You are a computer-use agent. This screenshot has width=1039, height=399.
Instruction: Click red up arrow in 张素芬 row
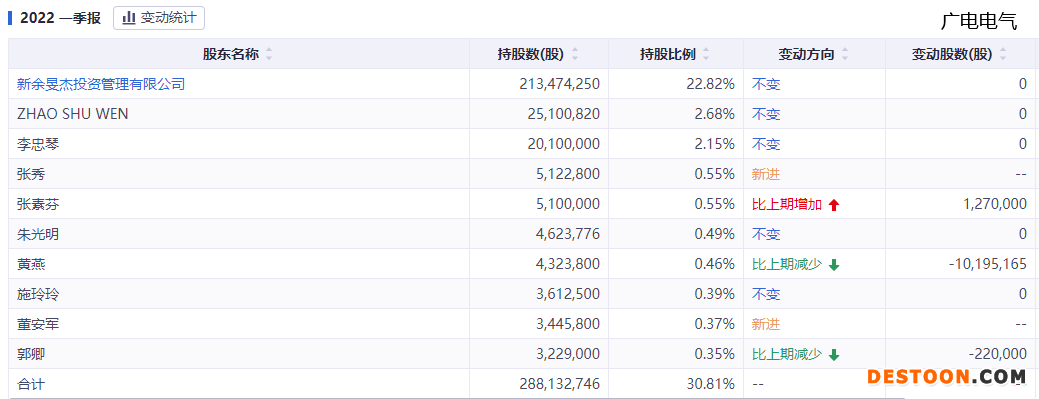pyautogui.click(x=834, y=205)
